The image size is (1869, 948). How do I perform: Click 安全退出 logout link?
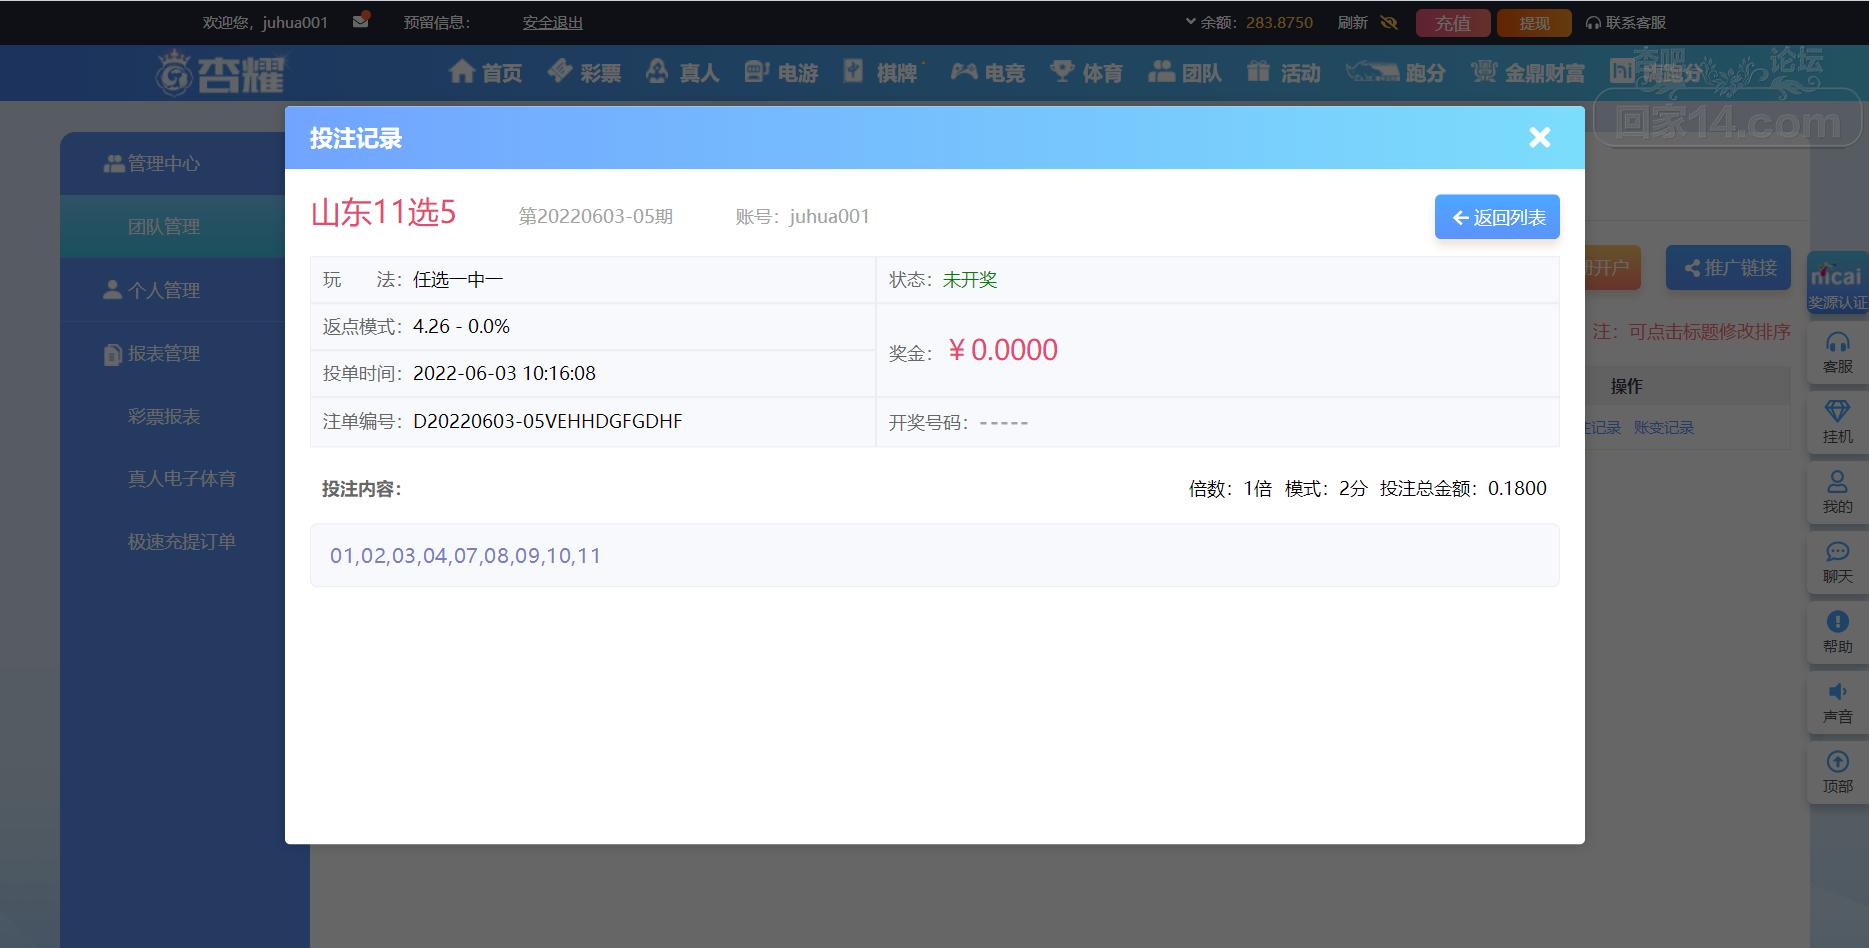point(552,22)
